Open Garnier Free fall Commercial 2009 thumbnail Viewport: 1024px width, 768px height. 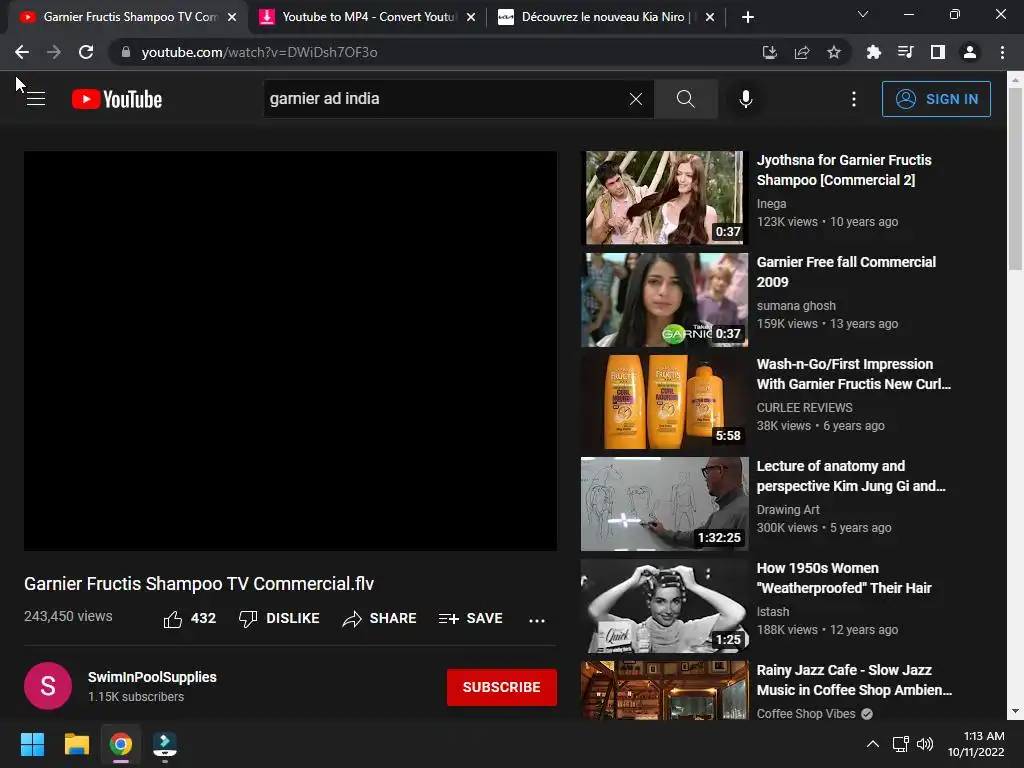tap(665, 300)
